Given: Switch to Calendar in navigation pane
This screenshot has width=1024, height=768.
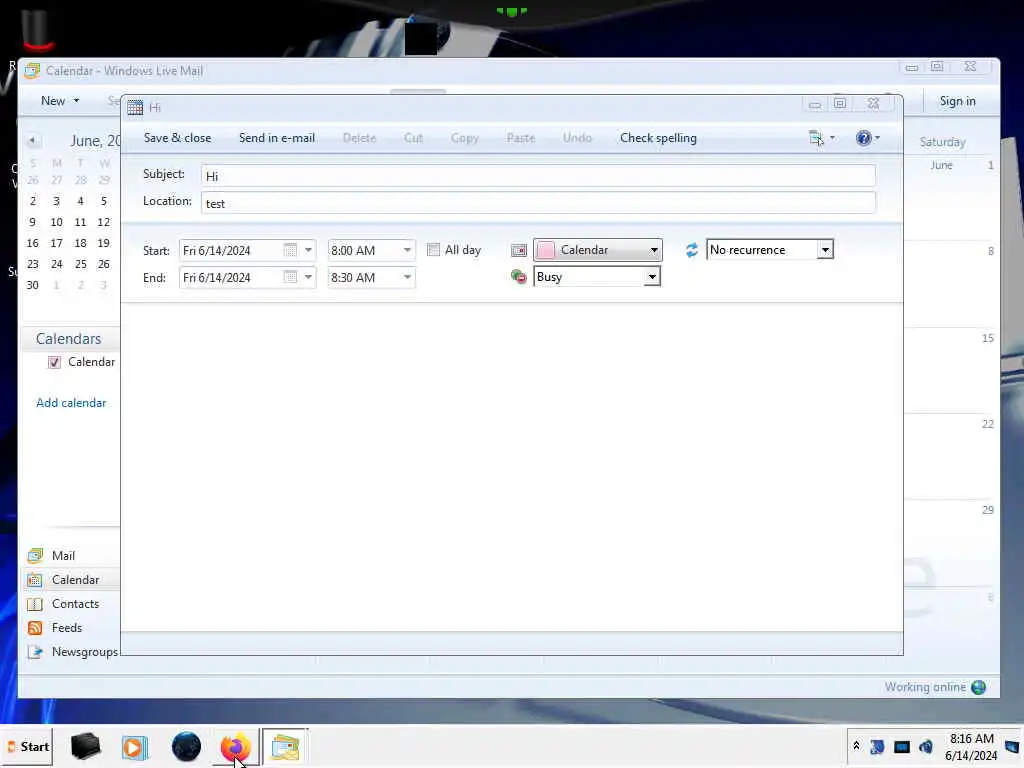Looking at the screenshot, I should point(75,580).
